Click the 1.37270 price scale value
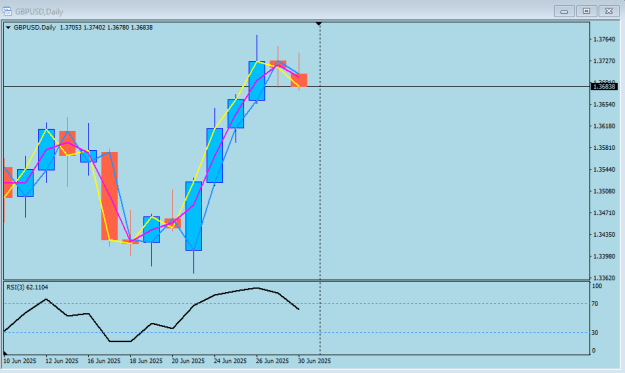The width and height of the screenshot is (625, 373). (x=604, y=61)
